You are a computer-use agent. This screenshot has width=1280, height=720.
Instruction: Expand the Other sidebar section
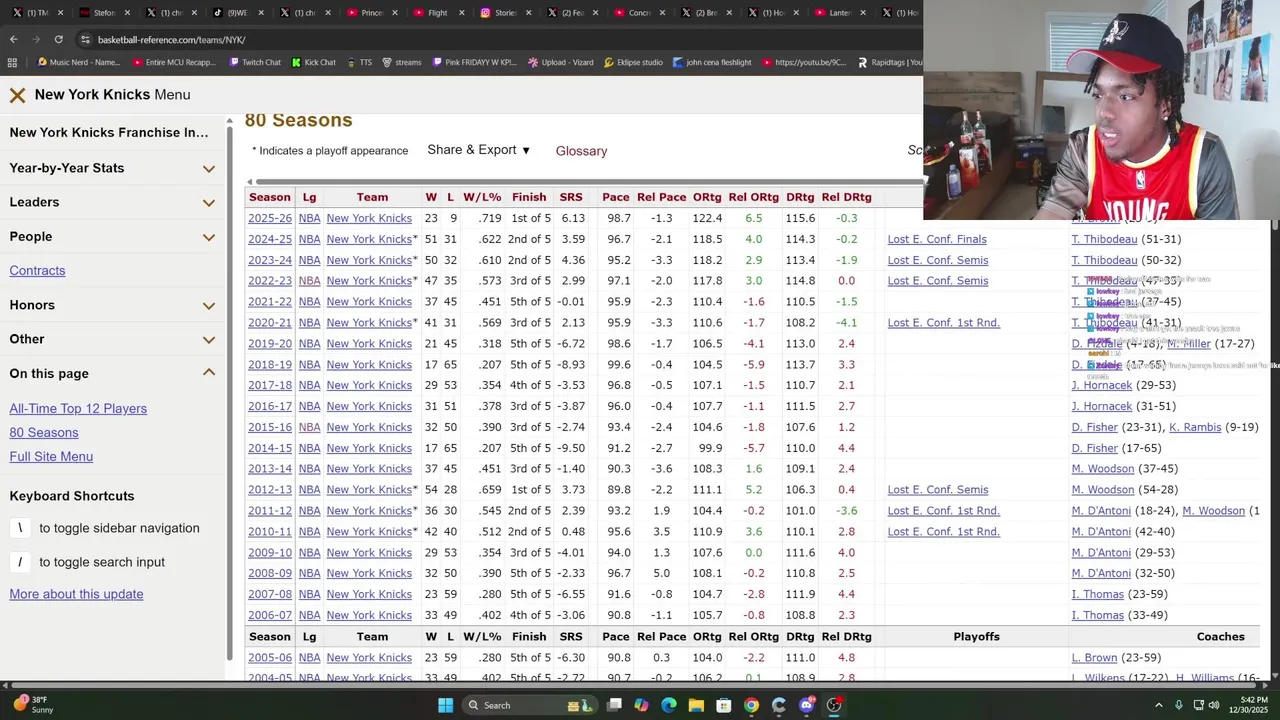[112, 339]
